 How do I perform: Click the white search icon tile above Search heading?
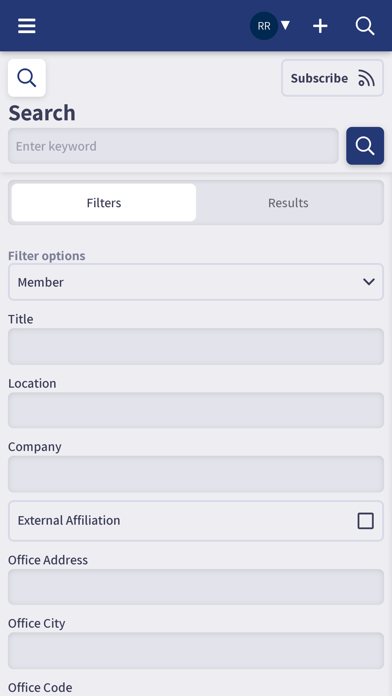coord(27,78)
